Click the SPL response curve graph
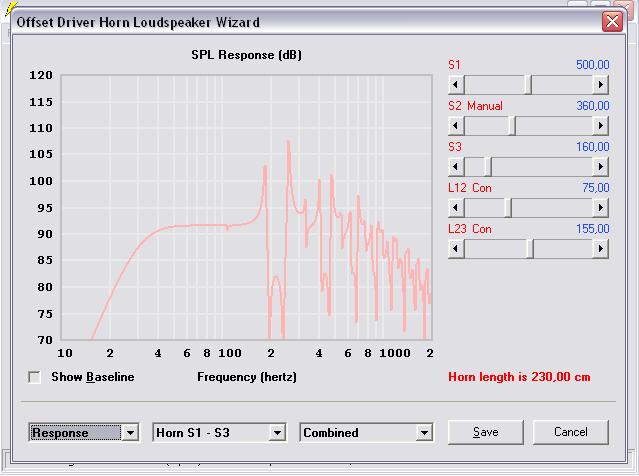 point(247,207)
